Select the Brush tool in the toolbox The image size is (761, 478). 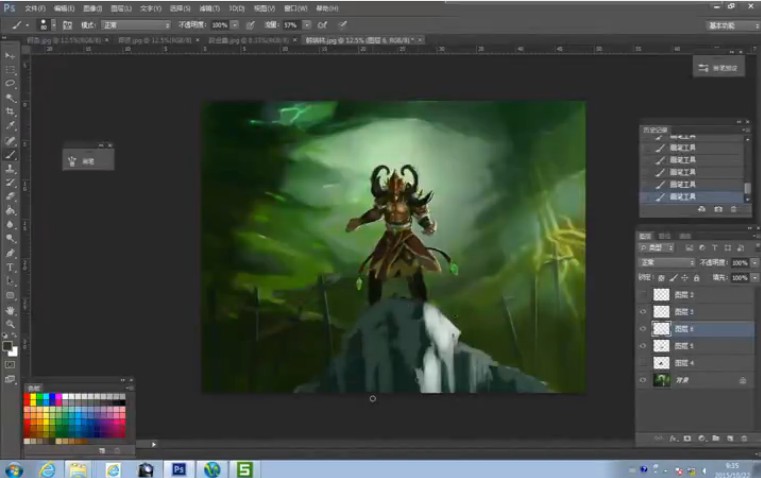coord(10,155)
